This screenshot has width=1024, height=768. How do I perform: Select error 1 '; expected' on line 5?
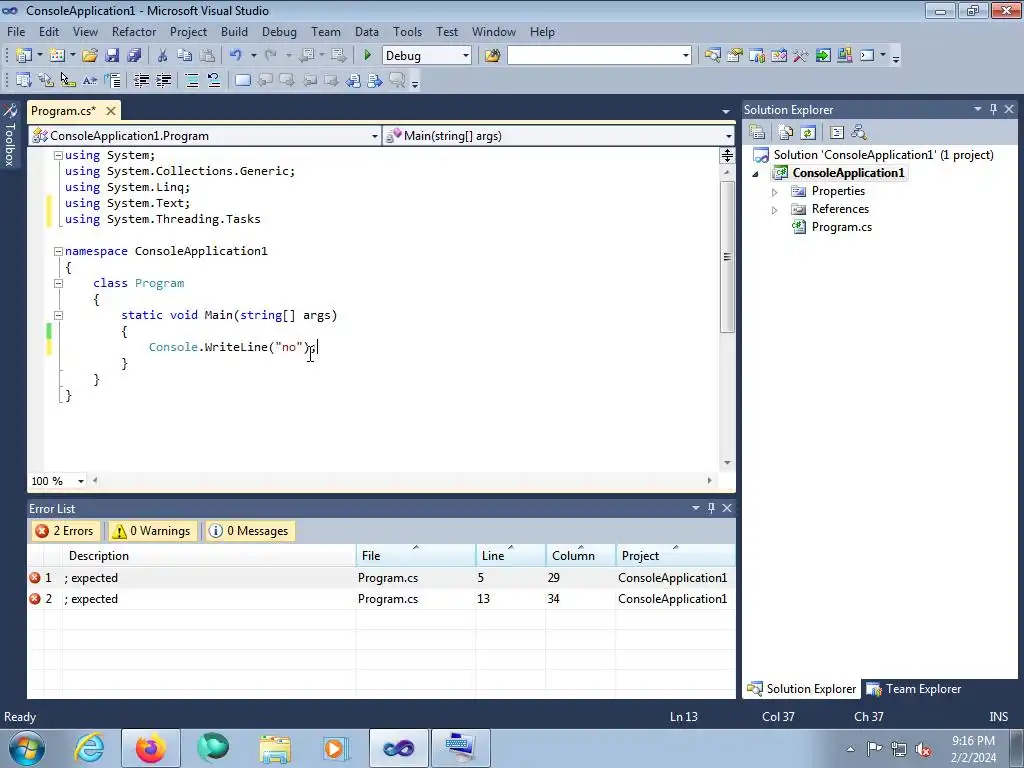tap(381, 578)
